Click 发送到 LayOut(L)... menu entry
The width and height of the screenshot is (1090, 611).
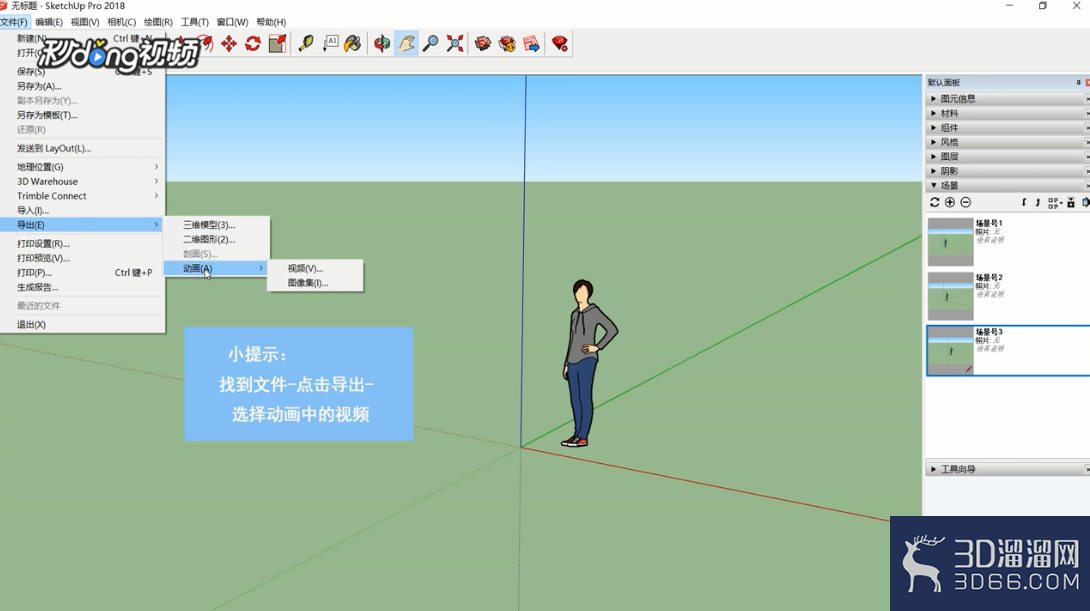pyautogui.click(x=83, y=148)
